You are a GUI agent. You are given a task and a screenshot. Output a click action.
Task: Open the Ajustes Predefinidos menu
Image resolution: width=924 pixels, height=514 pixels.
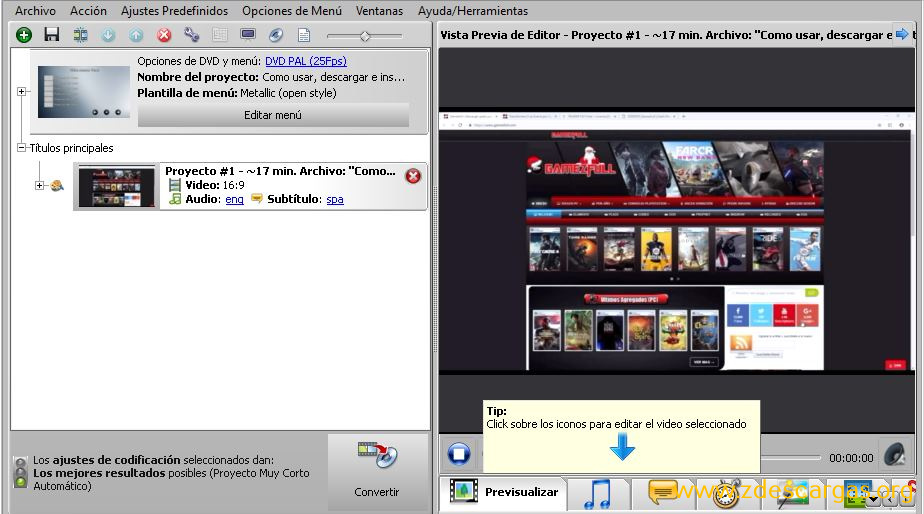[174, 11]
